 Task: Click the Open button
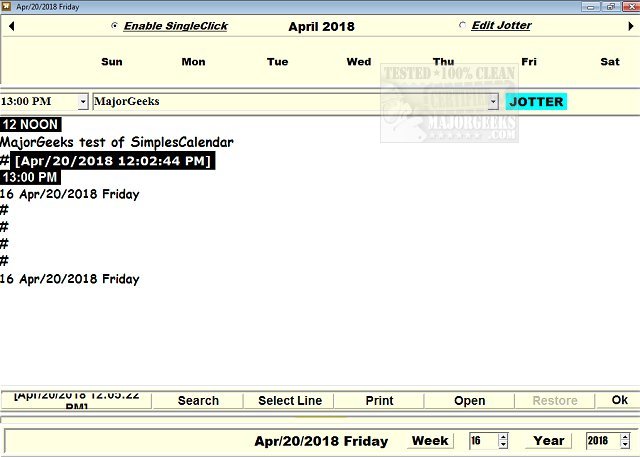469,401
